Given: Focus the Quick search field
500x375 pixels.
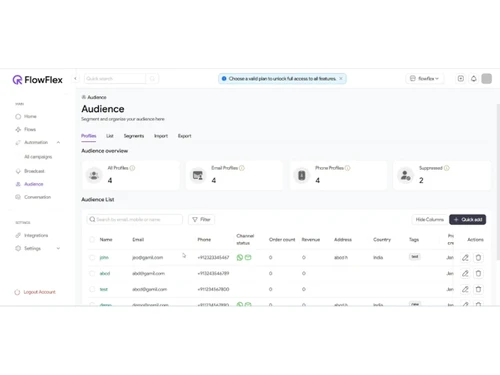Looking at the screenshot, I should [x=115, y=79].
